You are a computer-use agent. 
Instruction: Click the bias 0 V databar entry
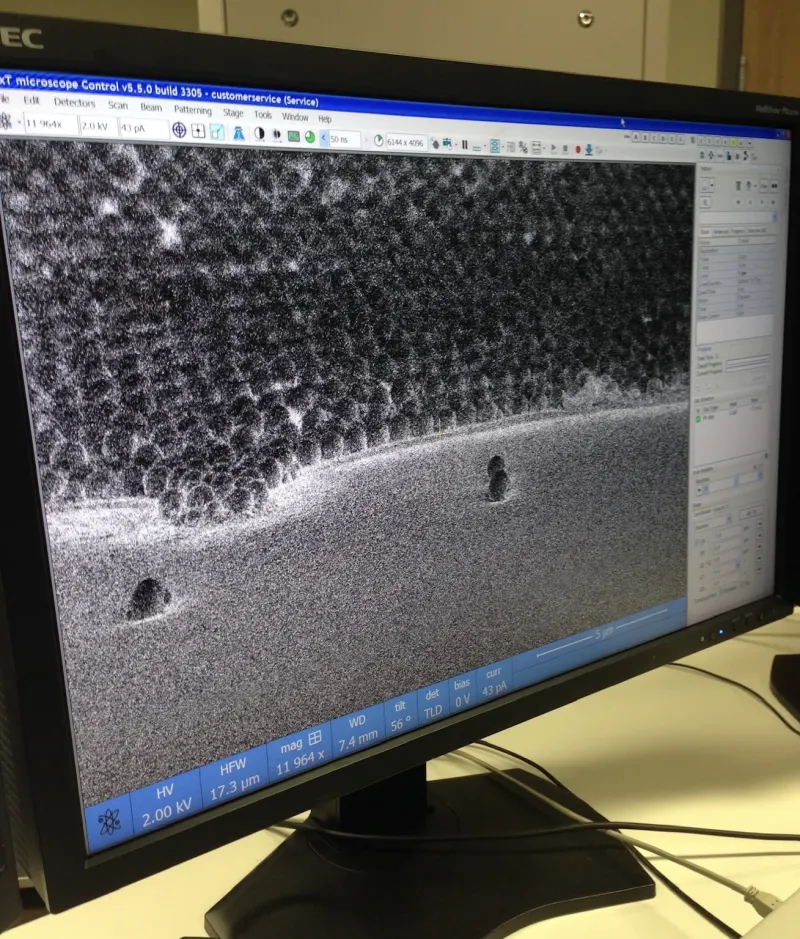[462, 692]
